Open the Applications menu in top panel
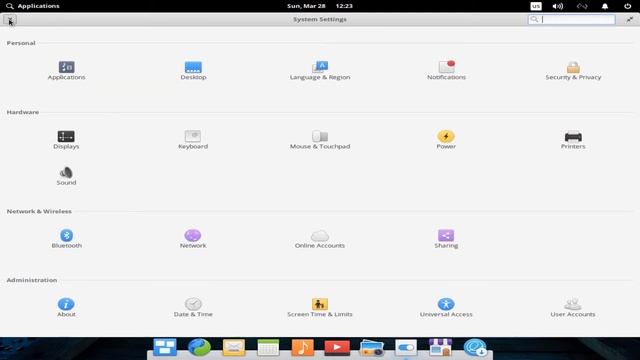640x360 pixels. coord(33,6)
